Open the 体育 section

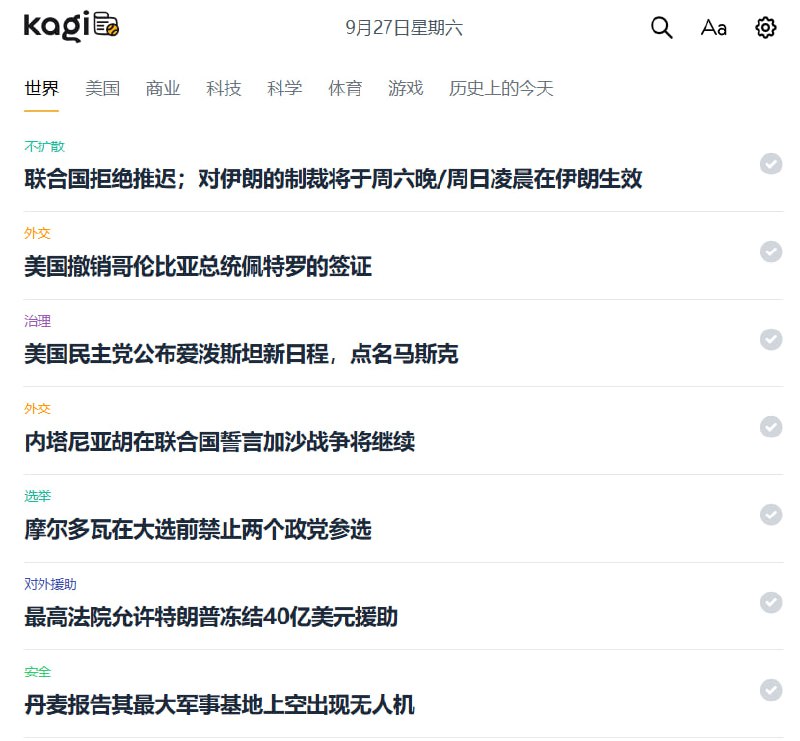point(345,88)
